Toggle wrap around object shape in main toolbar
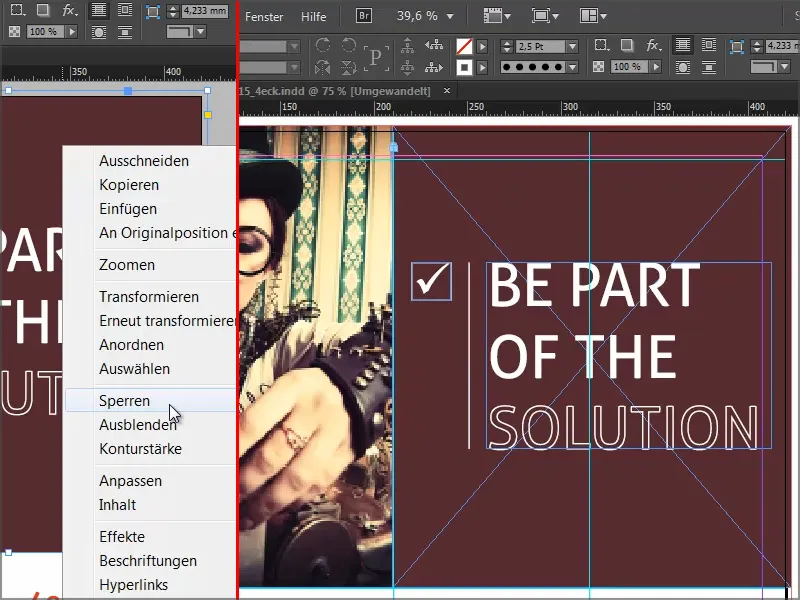 (x=683, y=67)
